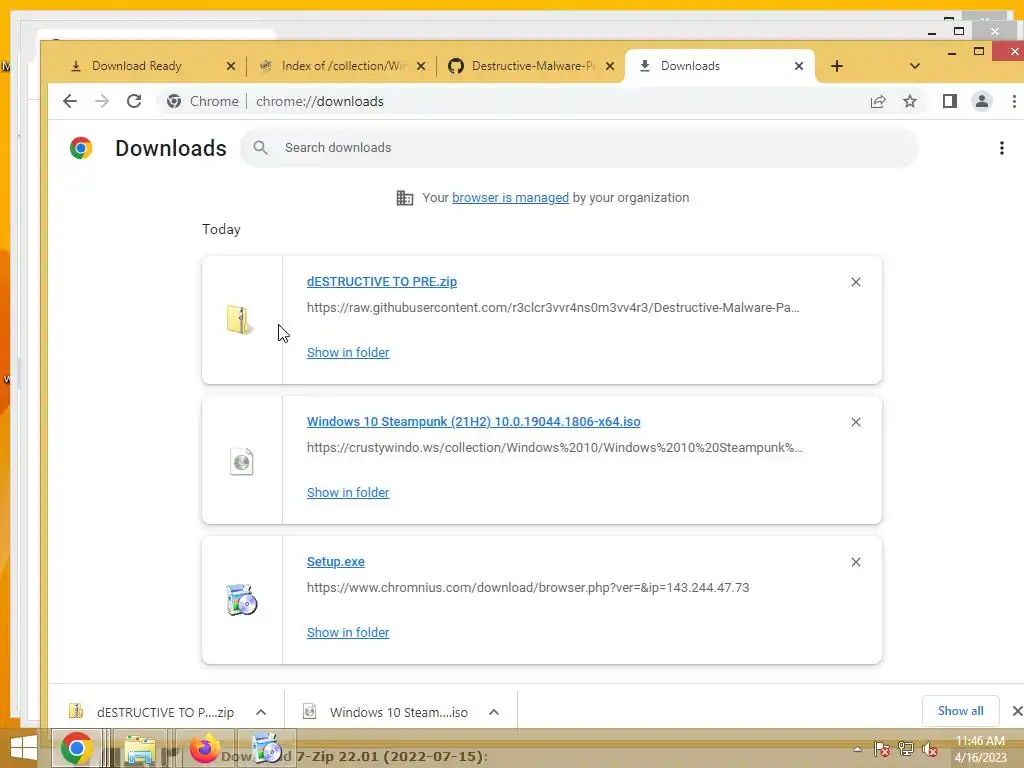Open a new tab with the plus button
Viewport: 1024px width, 768px height.
click(x=837, y=66)
